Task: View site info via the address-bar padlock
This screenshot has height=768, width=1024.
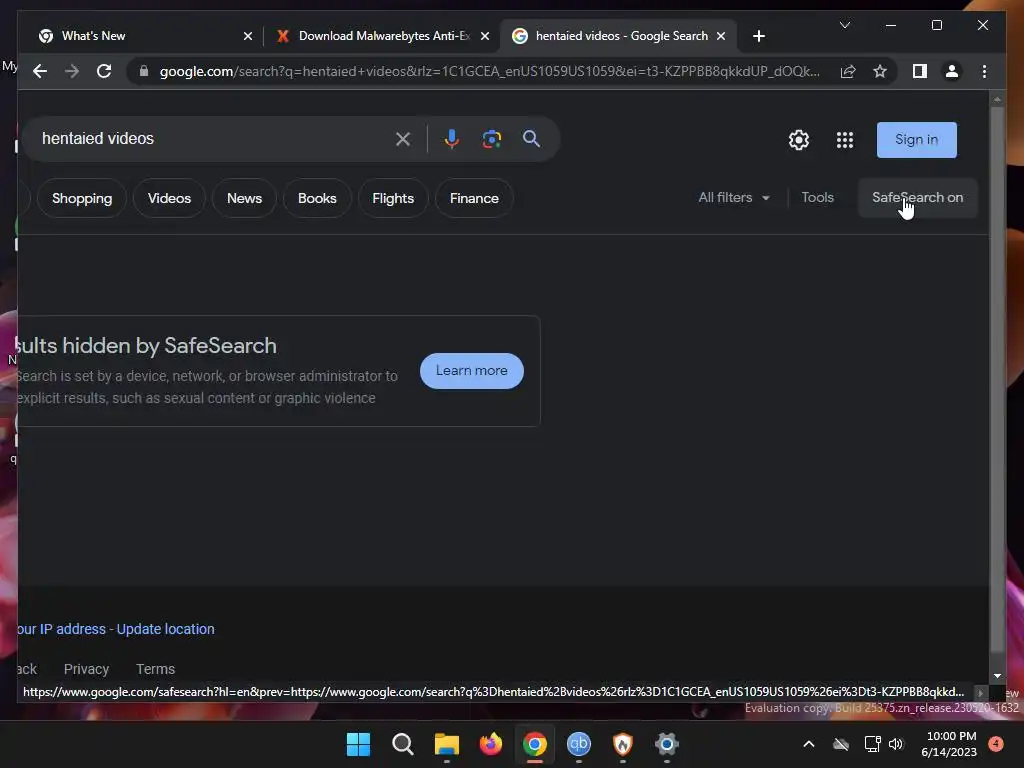Action: click(x=144, y=71)
